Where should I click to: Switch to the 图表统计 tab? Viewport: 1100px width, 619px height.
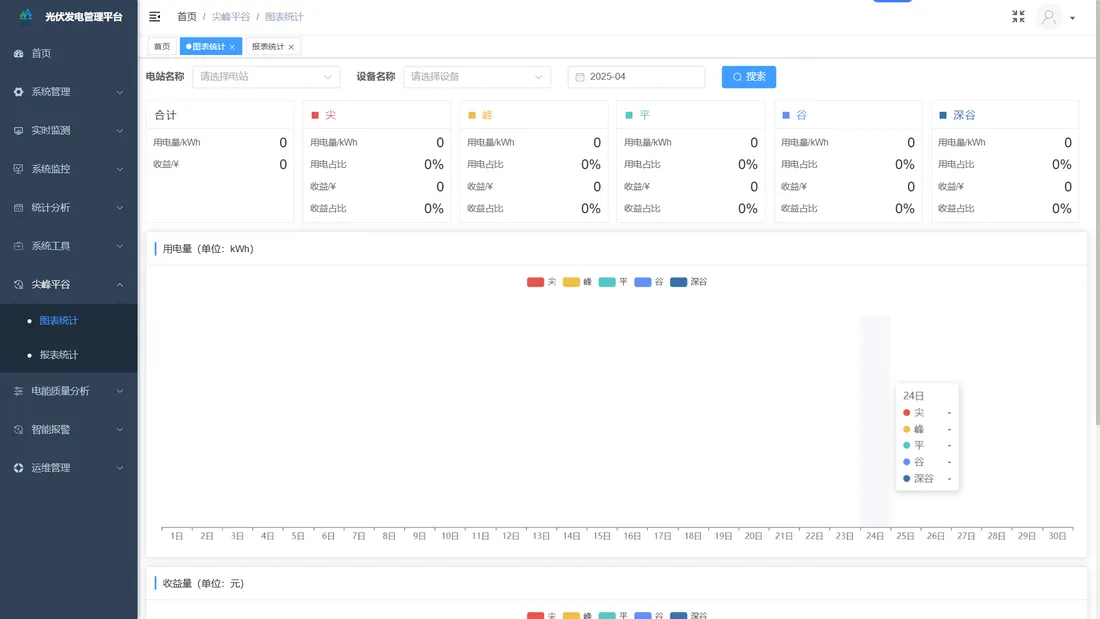click(210, 46)
